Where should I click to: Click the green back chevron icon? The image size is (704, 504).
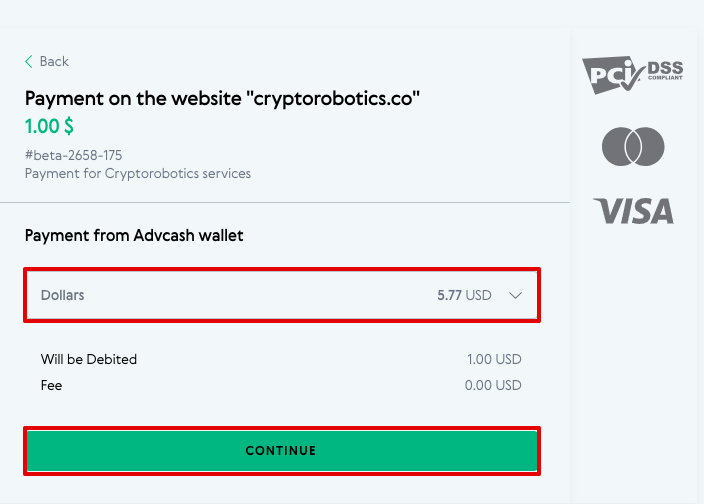29,61
